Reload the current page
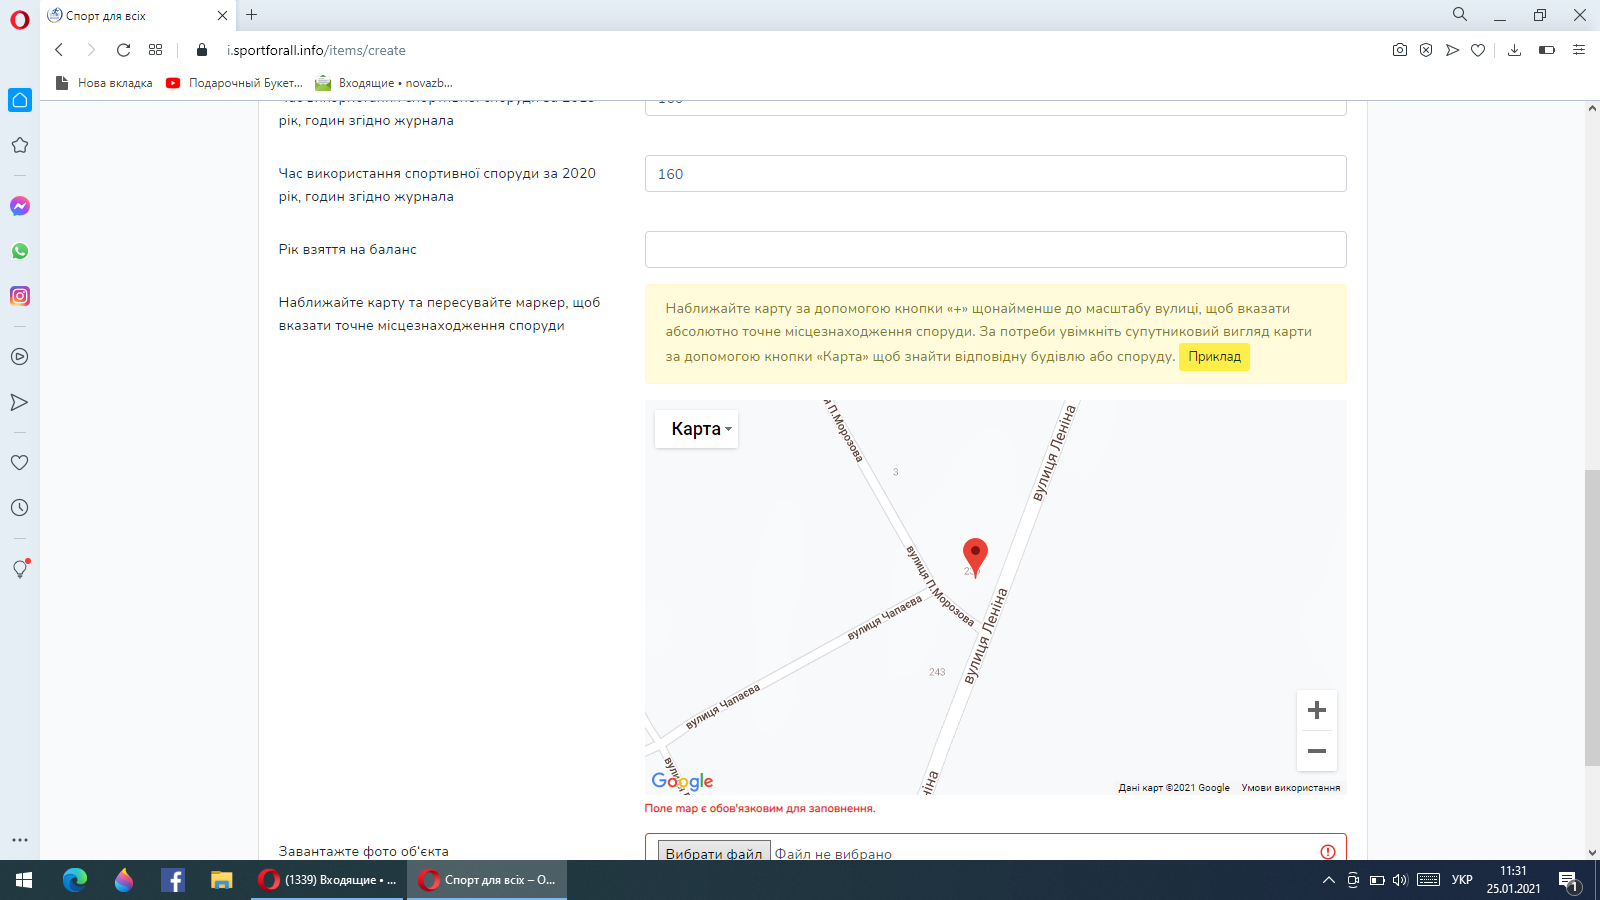1600x900 pixels. 123,50
